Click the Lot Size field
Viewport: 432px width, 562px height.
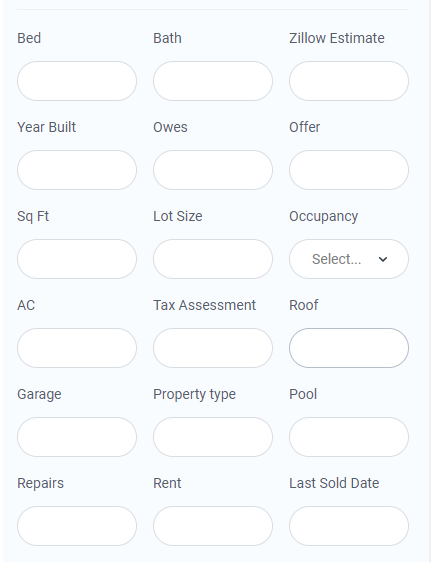click(213, 259)
